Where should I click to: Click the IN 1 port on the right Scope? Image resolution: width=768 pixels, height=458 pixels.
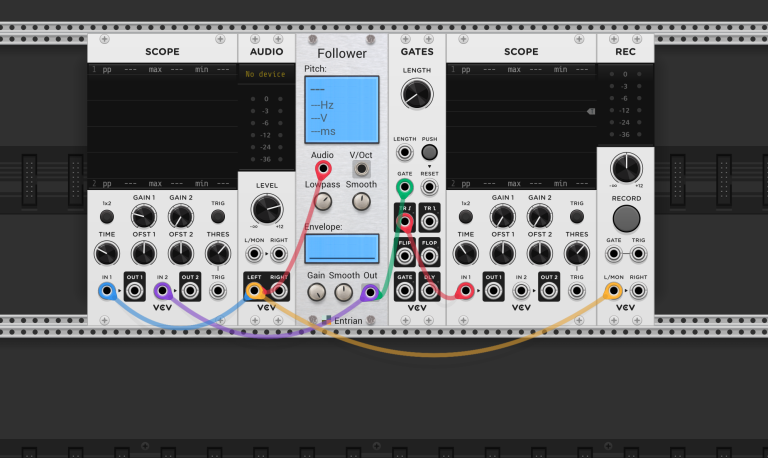click(x=465, y=291)
